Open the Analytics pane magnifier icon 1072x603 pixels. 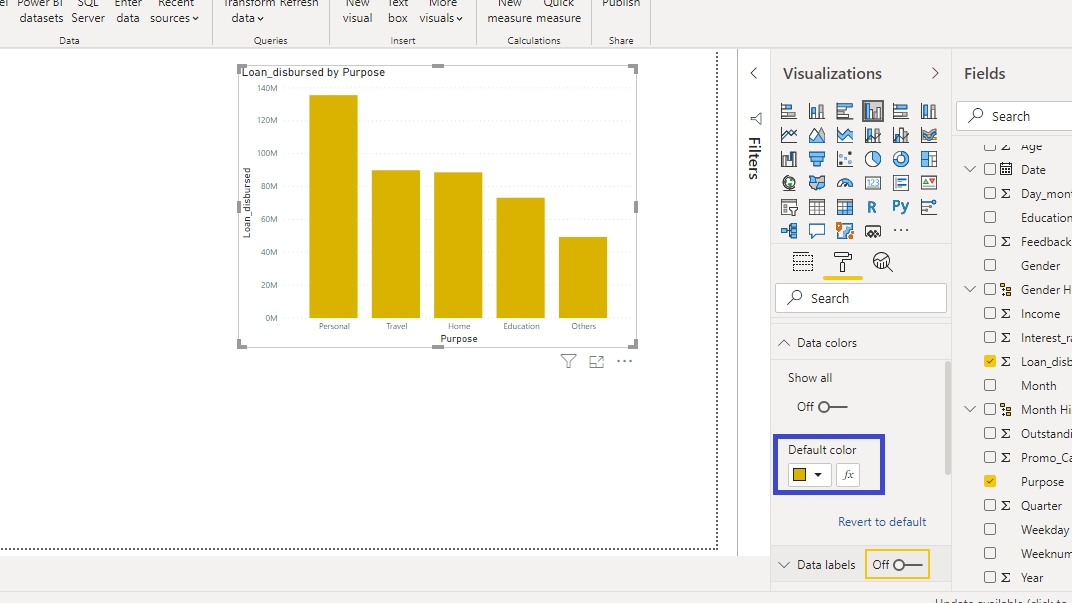coord(882,262)
